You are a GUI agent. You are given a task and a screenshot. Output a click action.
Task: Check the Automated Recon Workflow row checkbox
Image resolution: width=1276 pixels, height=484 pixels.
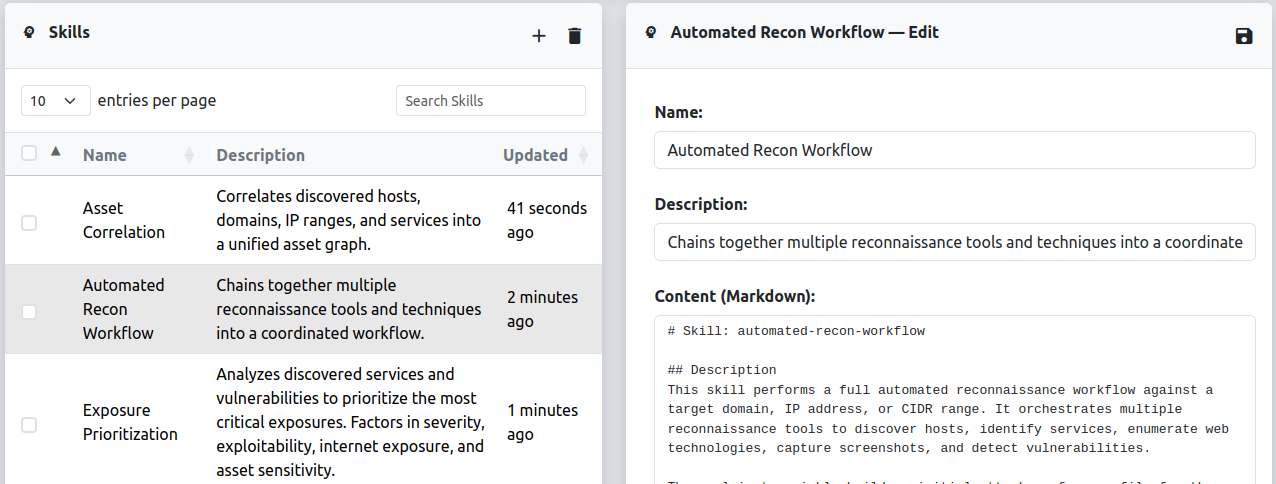29,311
